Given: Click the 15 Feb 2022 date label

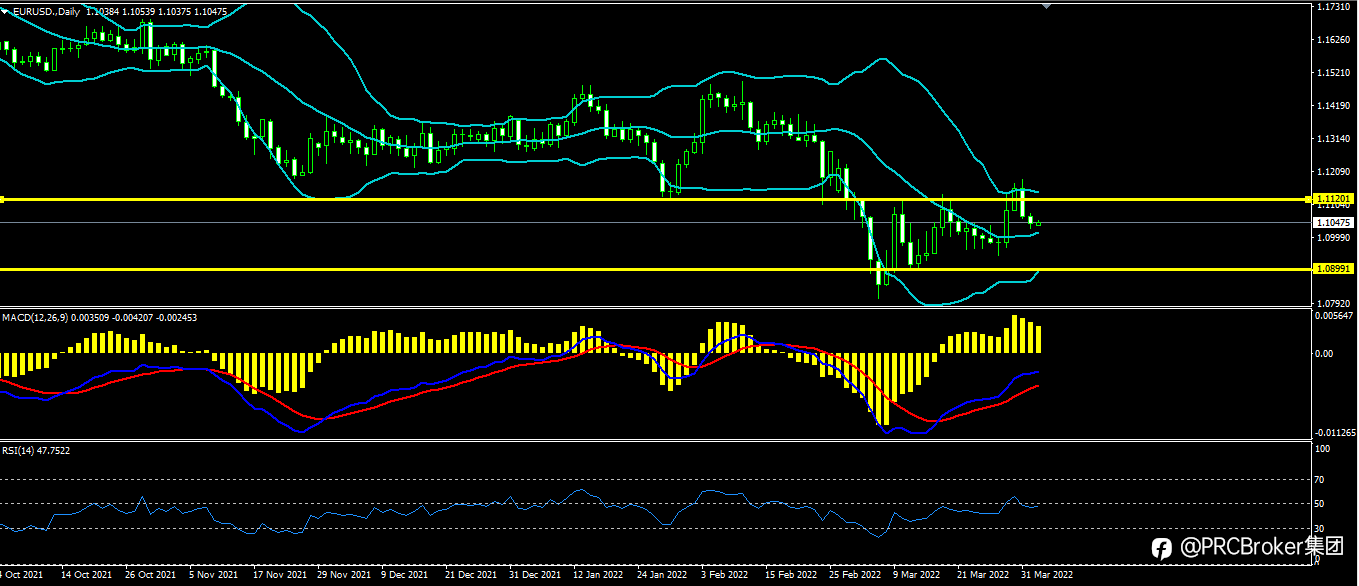Looking at the screenshot, I should [x=790, y=575].
